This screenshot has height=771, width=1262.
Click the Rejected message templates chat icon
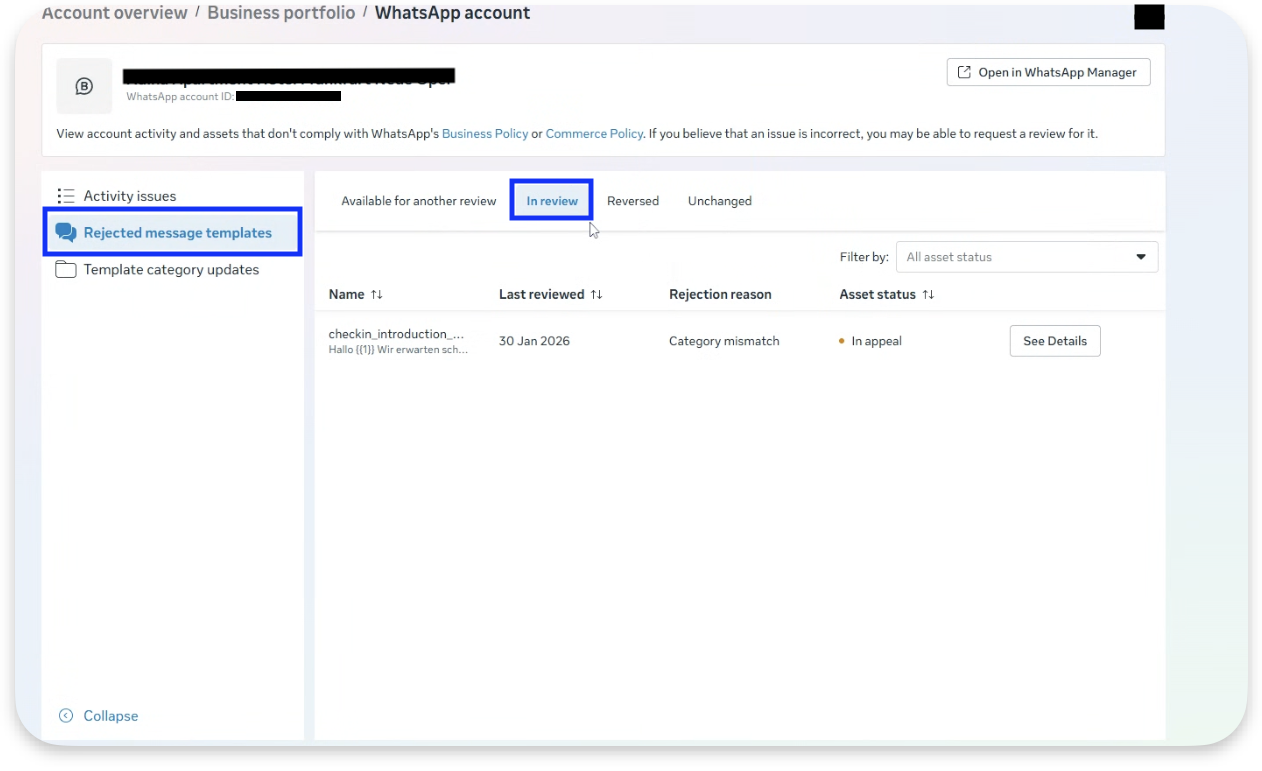(x=66, y=233)
